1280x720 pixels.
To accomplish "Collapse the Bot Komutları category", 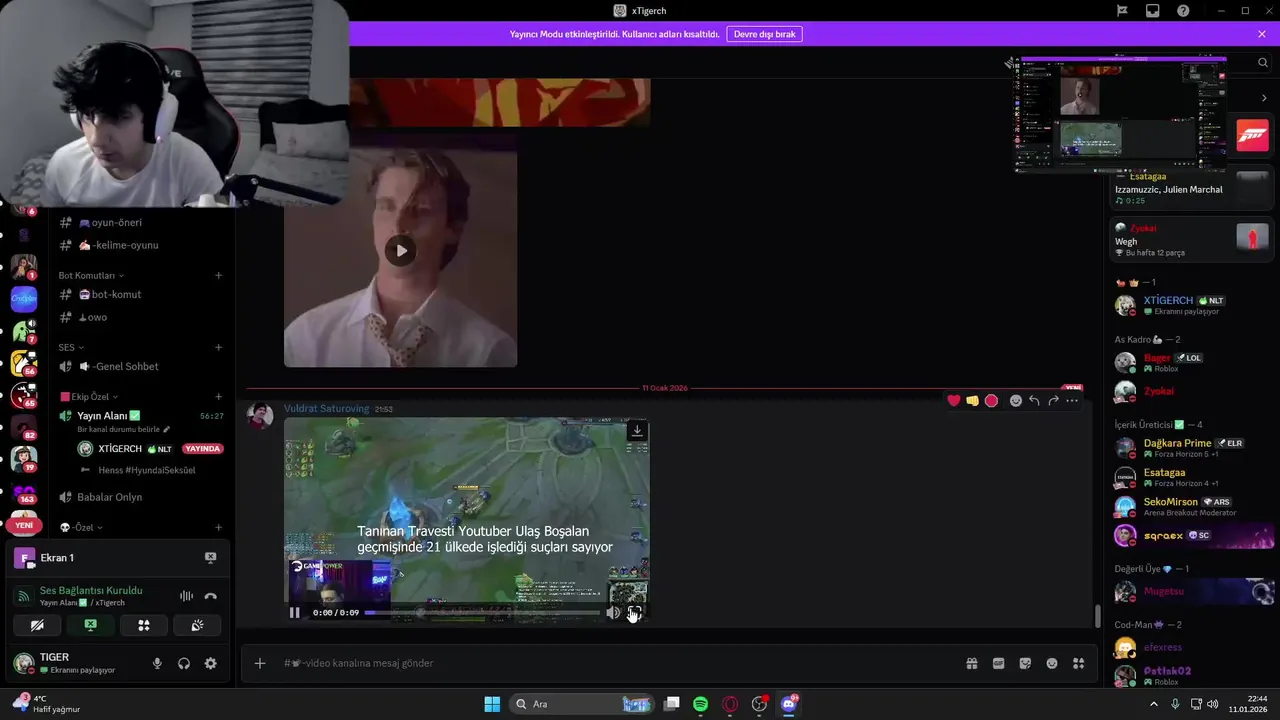I will click(x=91, y=275).
